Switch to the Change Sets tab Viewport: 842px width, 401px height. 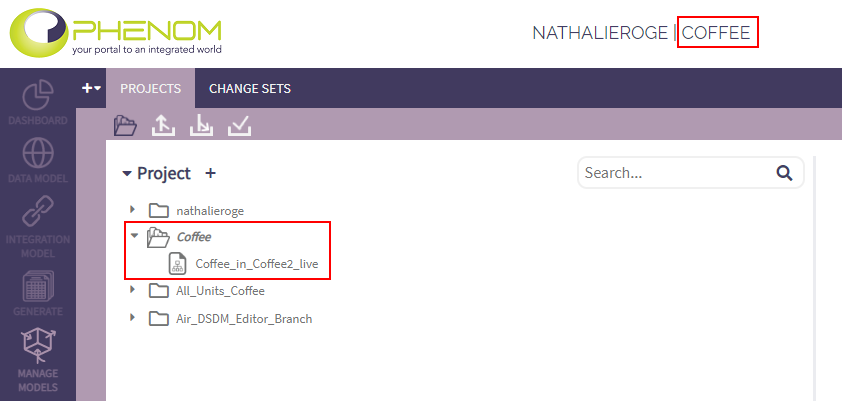tap(249, 89)
